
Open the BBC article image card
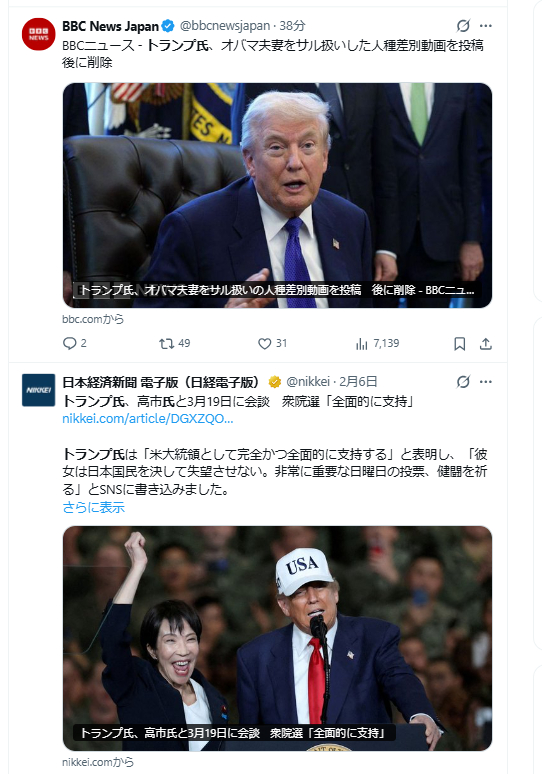coord(277,195)
